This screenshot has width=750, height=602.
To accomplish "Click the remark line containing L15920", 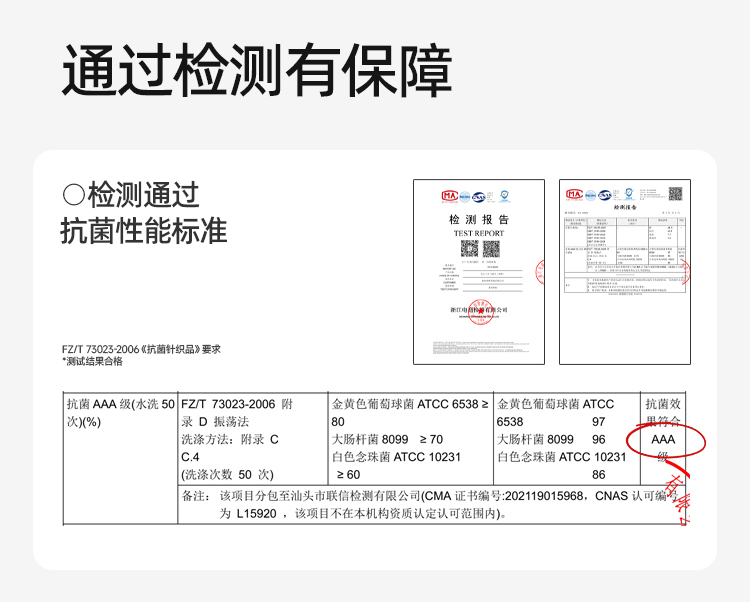I will 363,514.
